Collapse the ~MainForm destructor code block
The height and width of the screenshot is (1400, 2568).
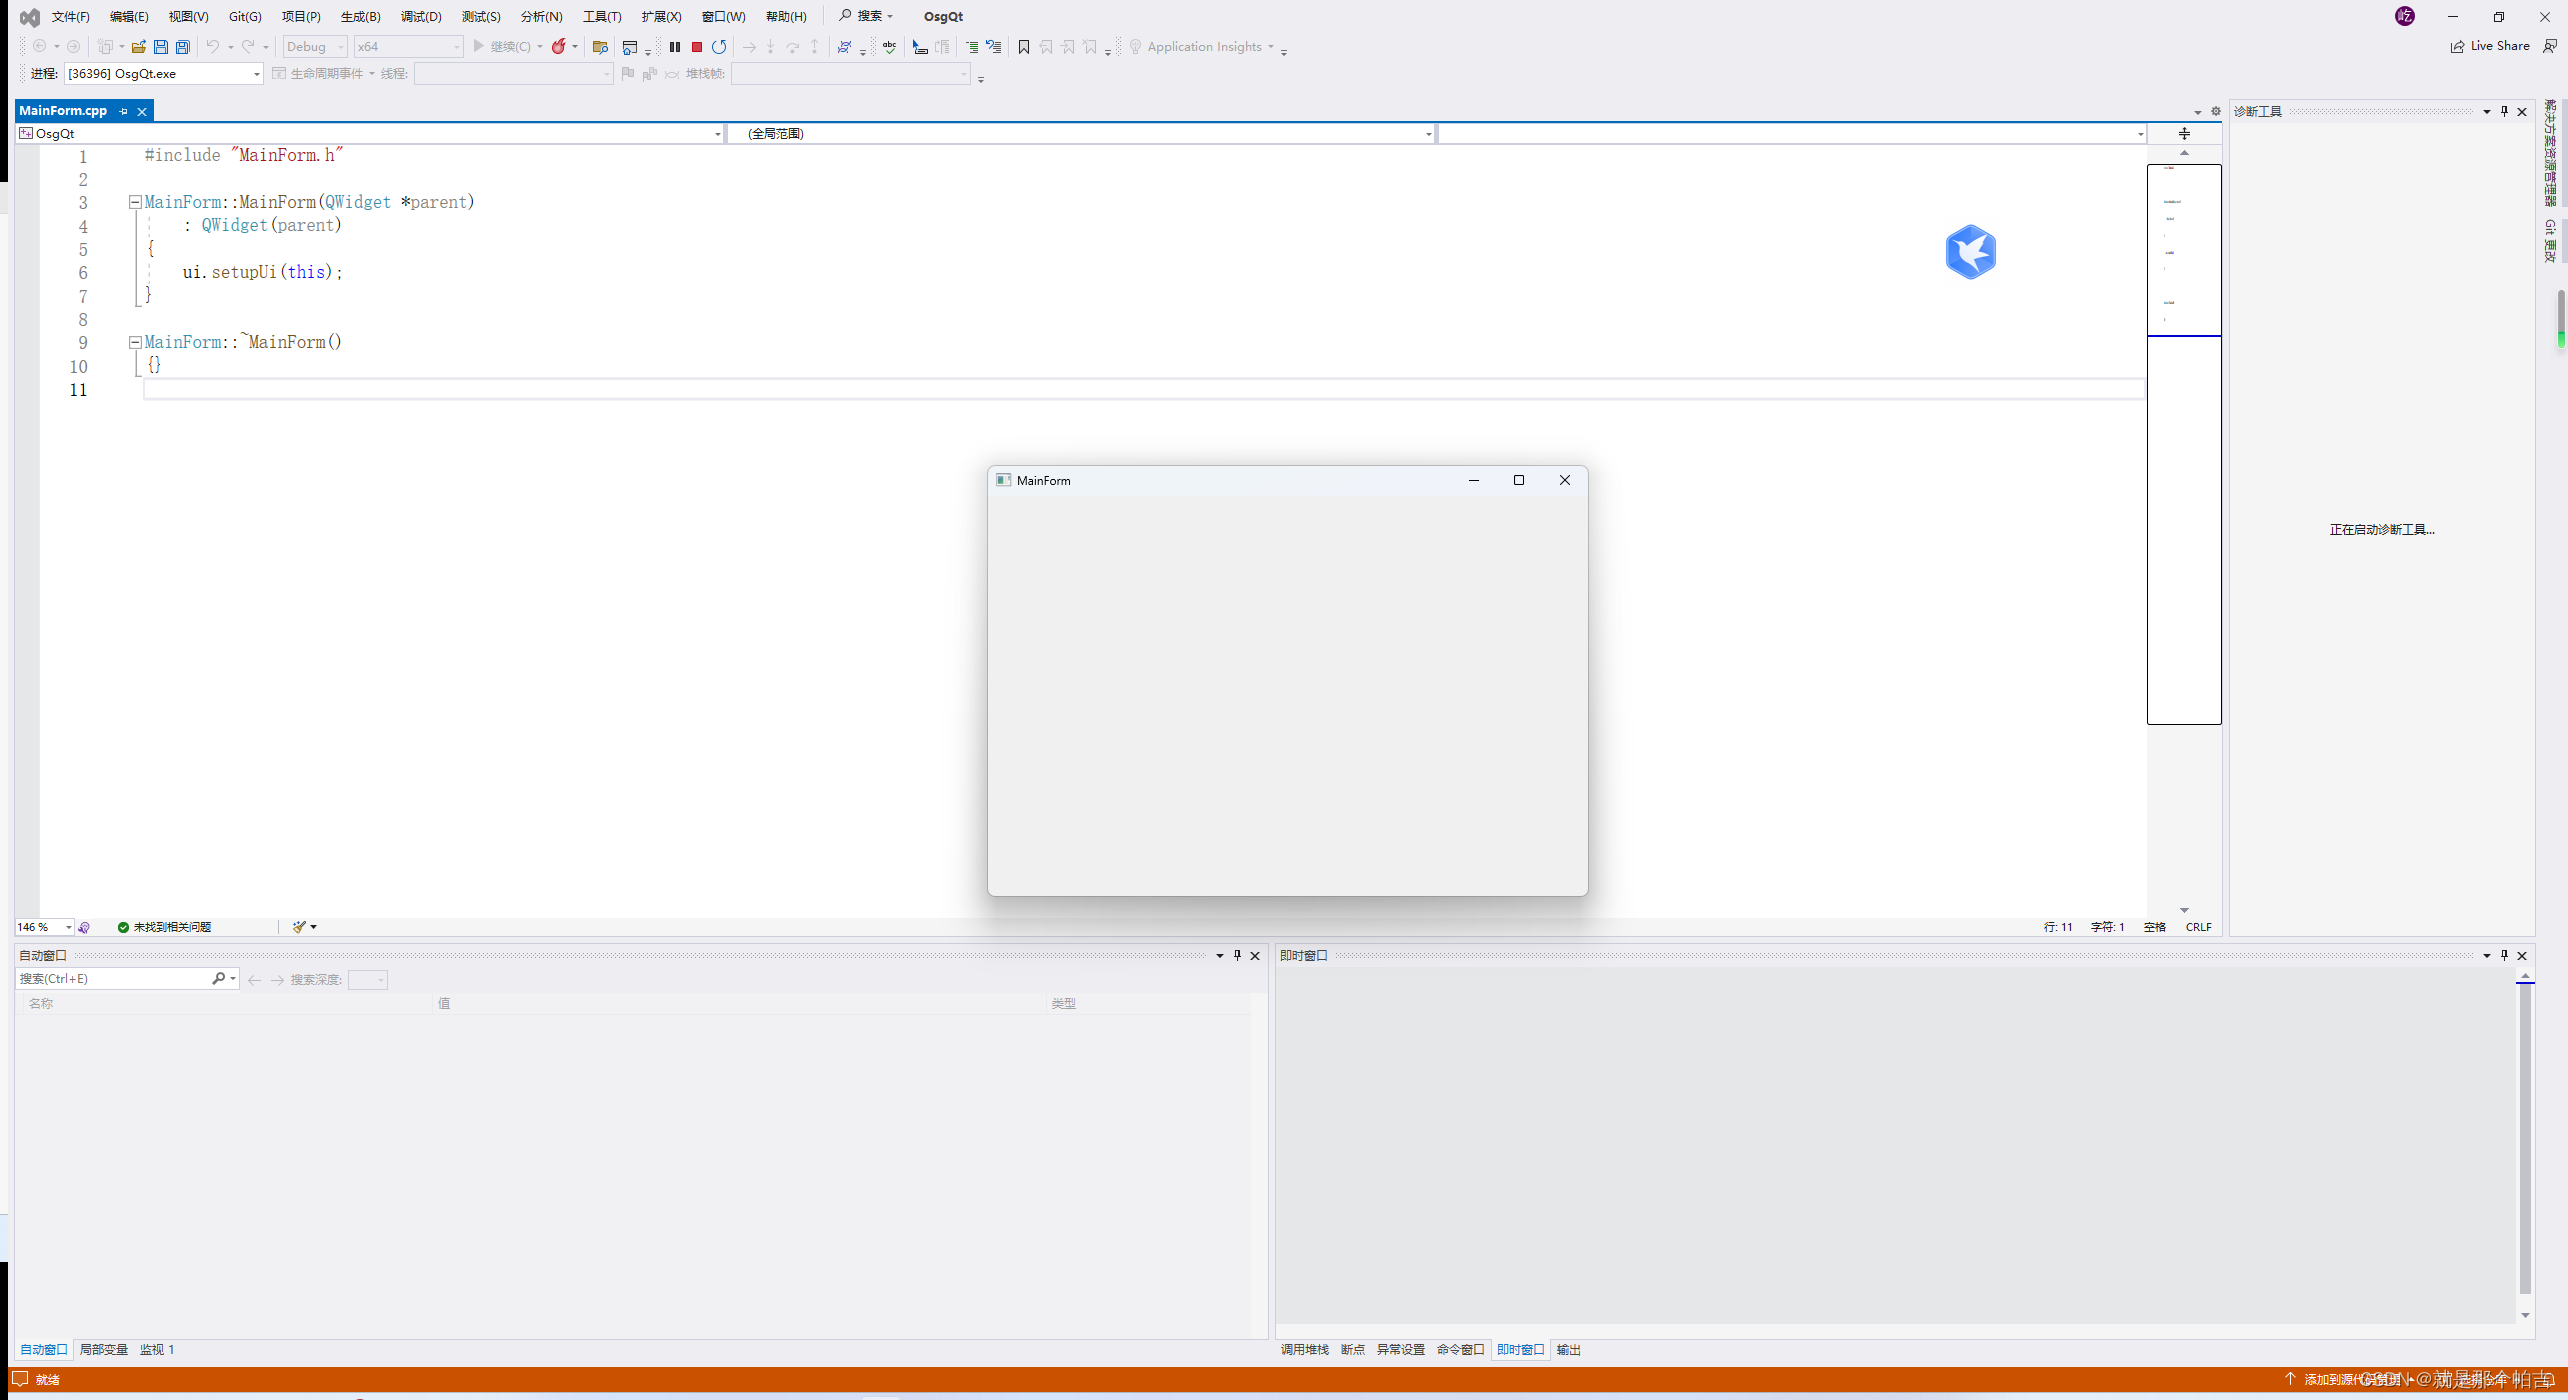(135, 342)
